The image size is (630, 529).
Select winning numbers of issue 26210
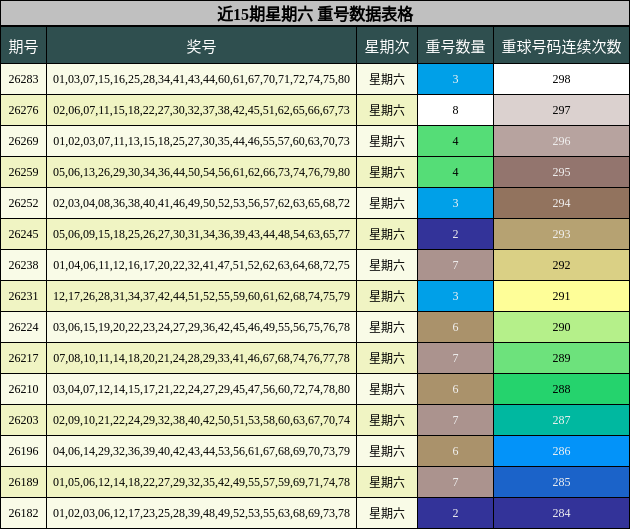pyautogui.click(x=201, y=389)
